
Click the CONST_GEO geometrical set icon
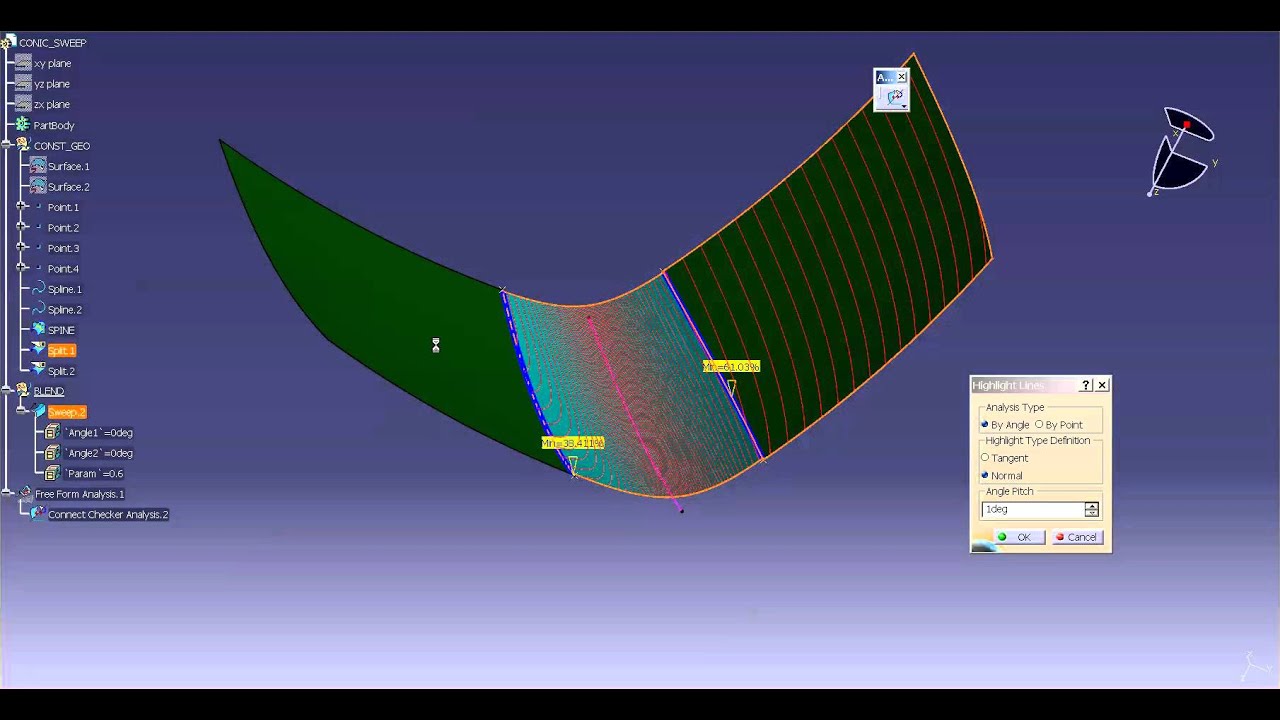[x=23, y=145]
